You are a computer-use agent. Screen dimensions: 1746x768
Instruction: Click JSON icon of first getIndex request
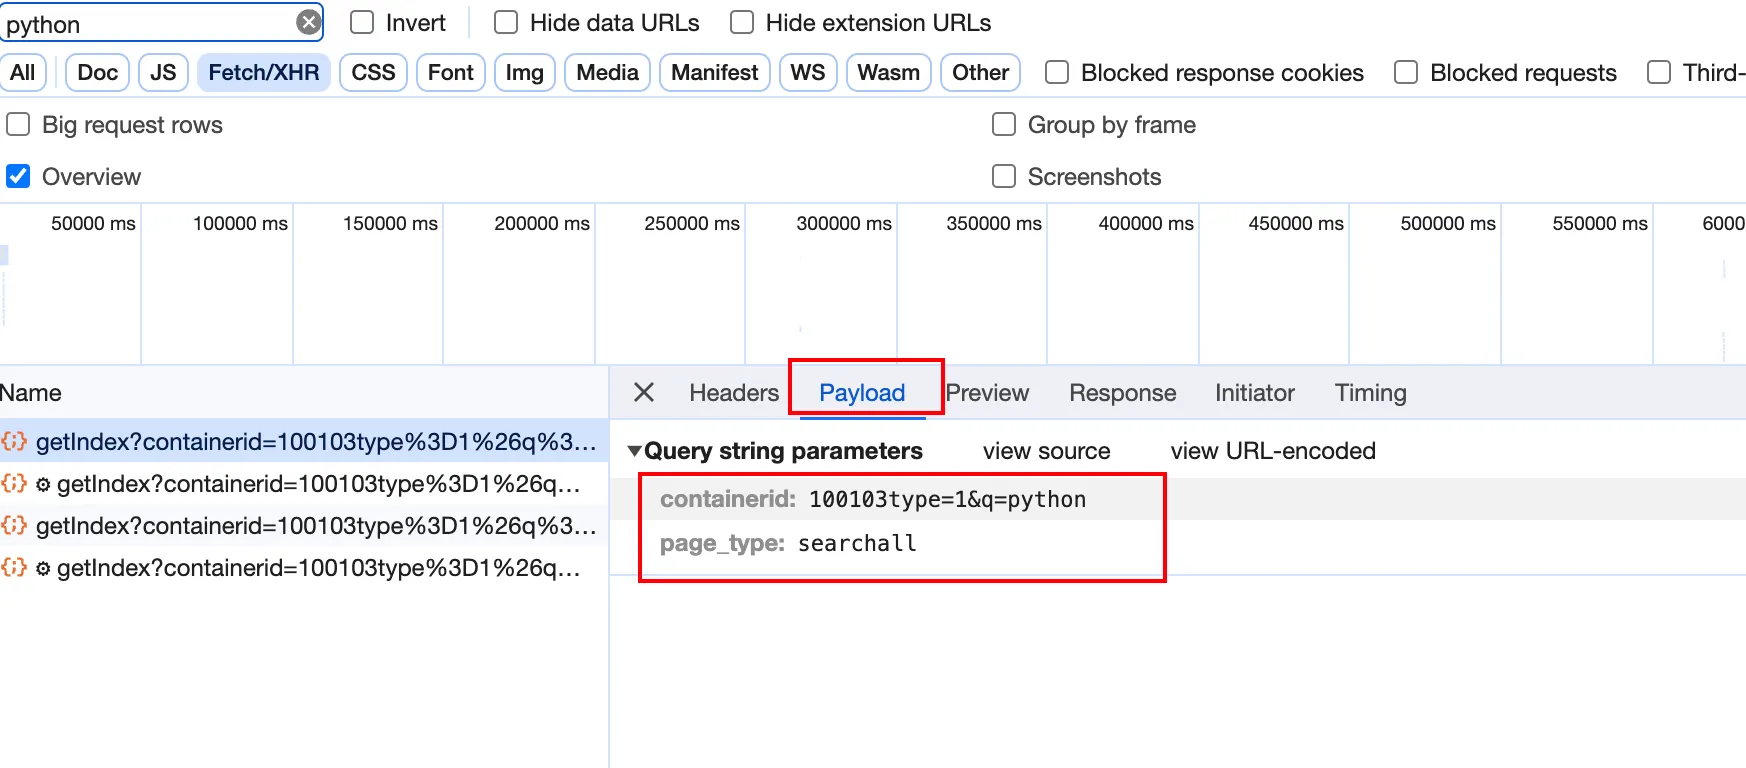point(14,441)
